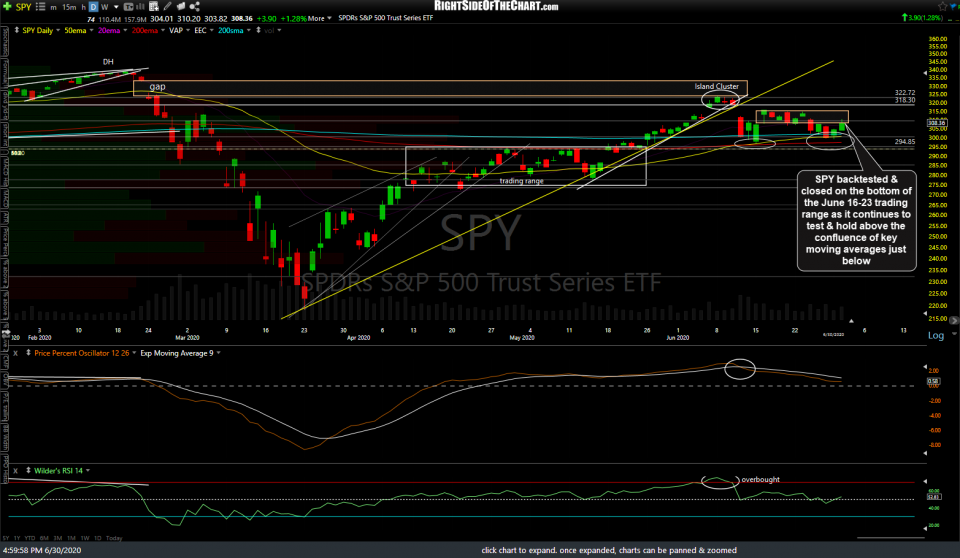The height and width of the screenshot is (558, 960).
Task: Open the timeframe dropdown arrow after W
Action: [x=116, y=7]
